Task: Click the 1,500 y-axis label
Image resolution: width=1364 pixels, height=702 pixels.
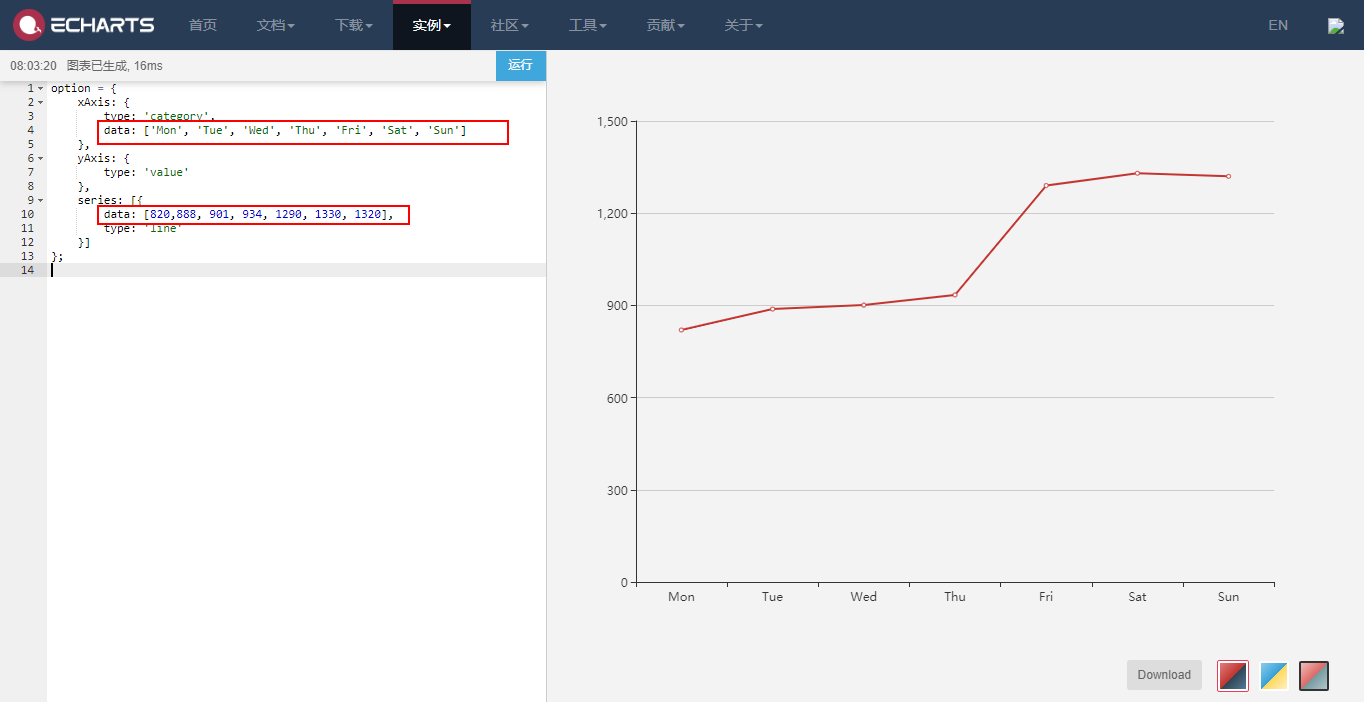Action: (x=611, y=122)
